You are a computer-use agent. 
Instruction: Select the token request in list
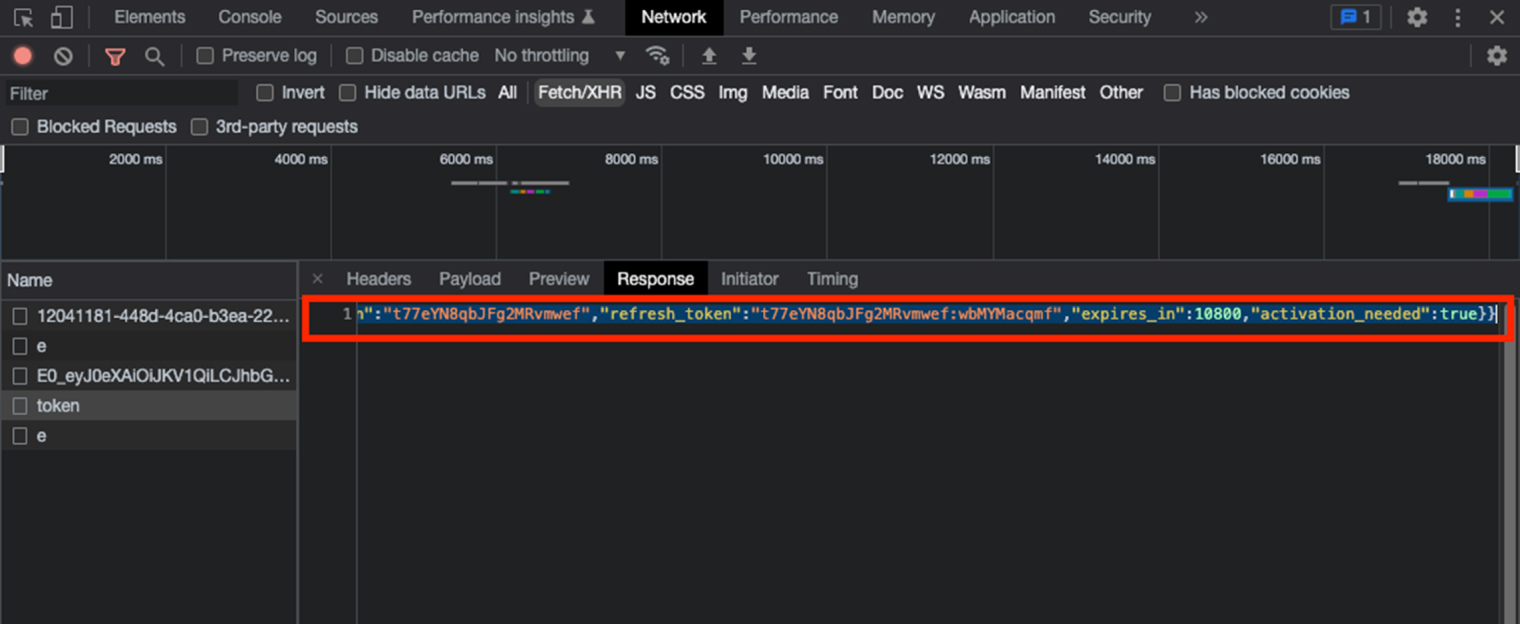click(58, 406)
